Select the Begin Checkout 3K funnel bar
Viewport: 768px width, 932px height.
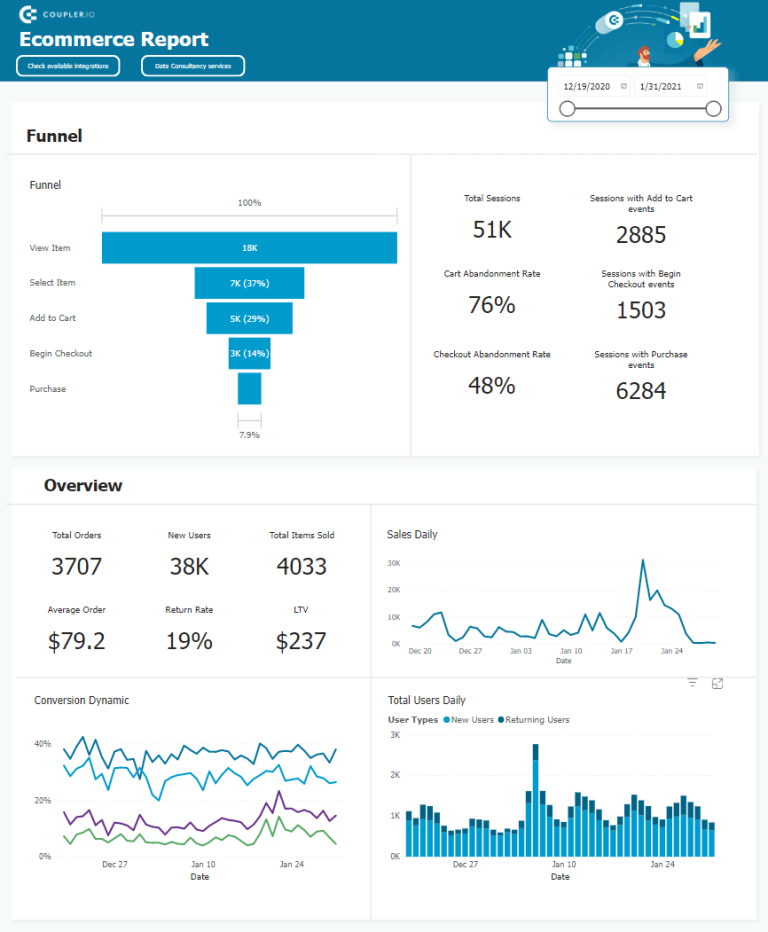(x=249, y=353)
